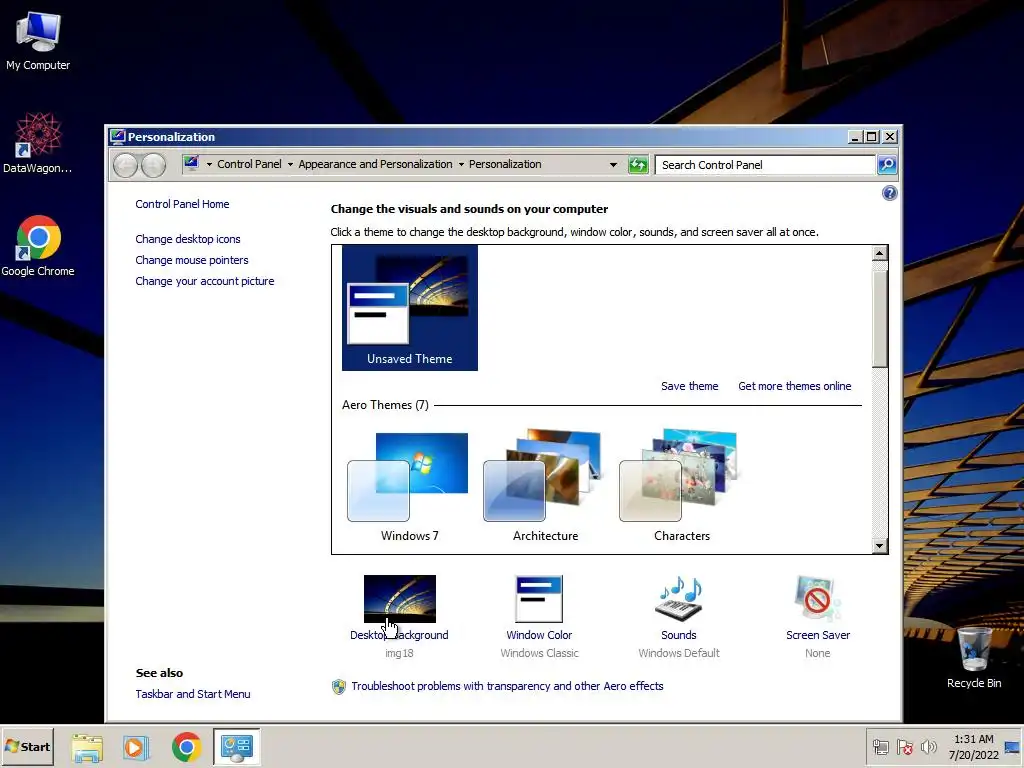Open Chrome from the taskbar
1024x768 pixels.
186,747
